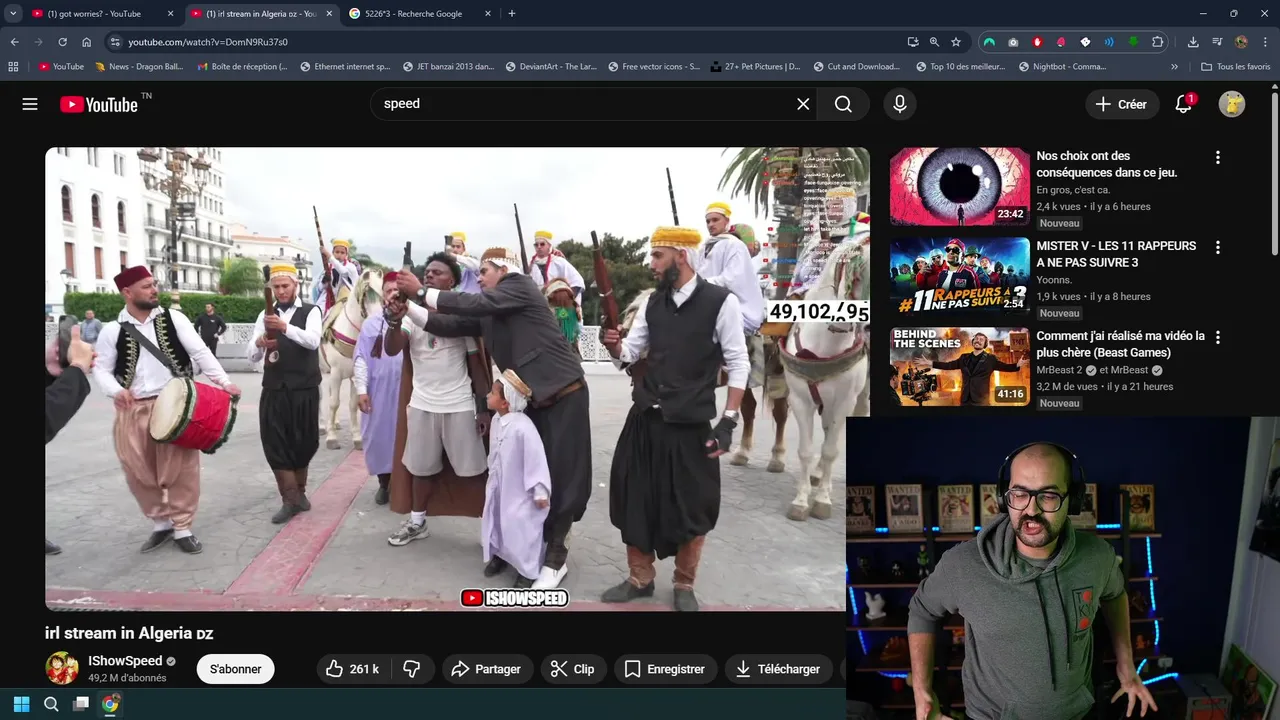Open the teal arch extension icon
The image size is (1280, 720).
pyautogui.click(x=989, y=42)
